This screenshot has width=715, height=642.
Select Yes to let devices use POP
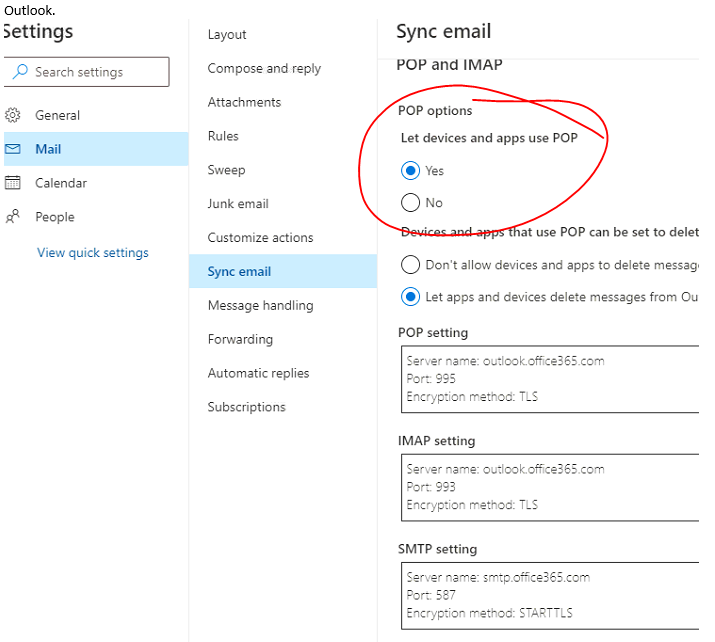click(x=410, y=171)
